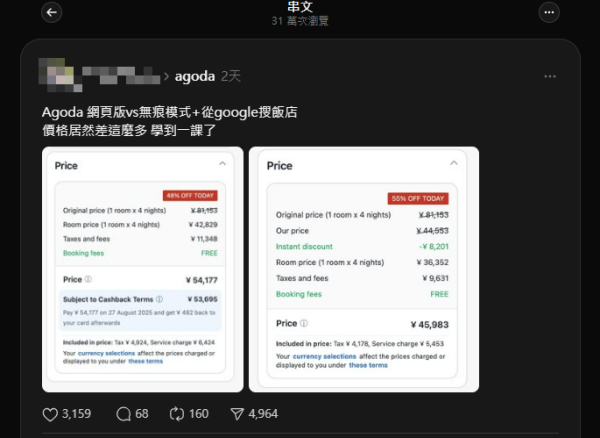The height and width of the screenshot is (438, 600).
Task: Click ¥42,829 room price in left image
Action: [203, 225]
